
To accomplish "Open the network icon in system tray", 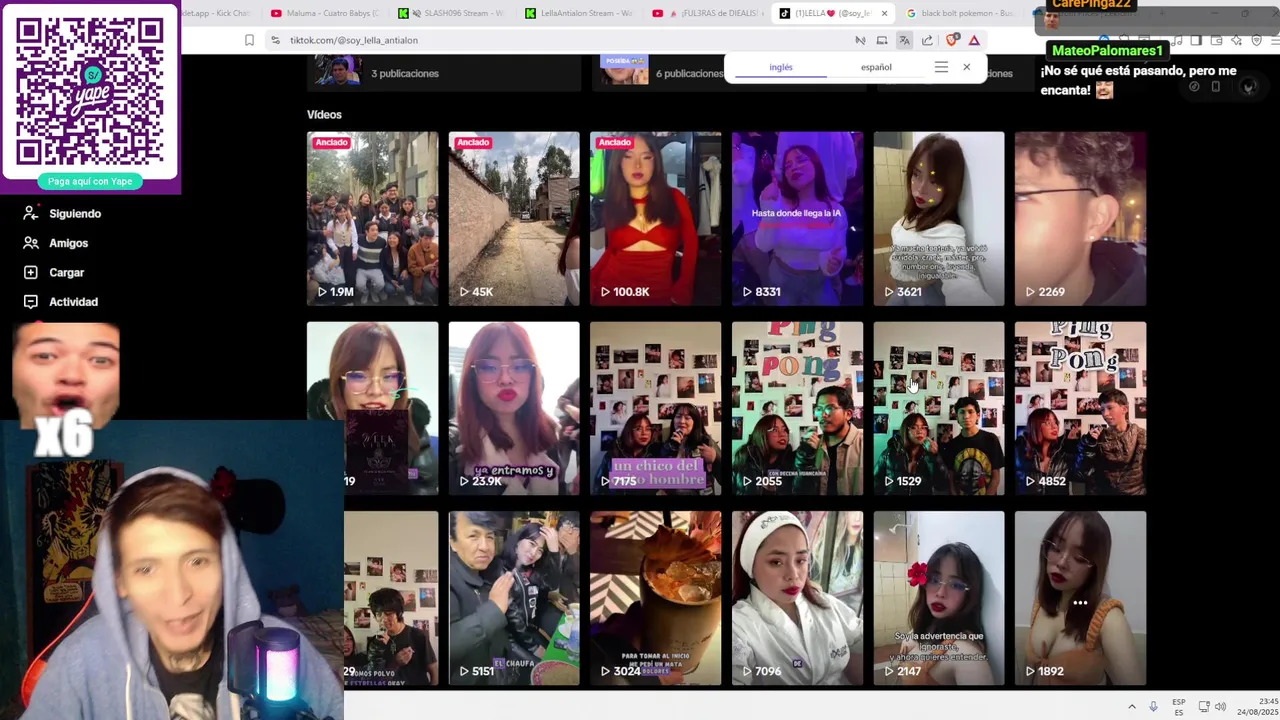I will (x=1204, y=707).
